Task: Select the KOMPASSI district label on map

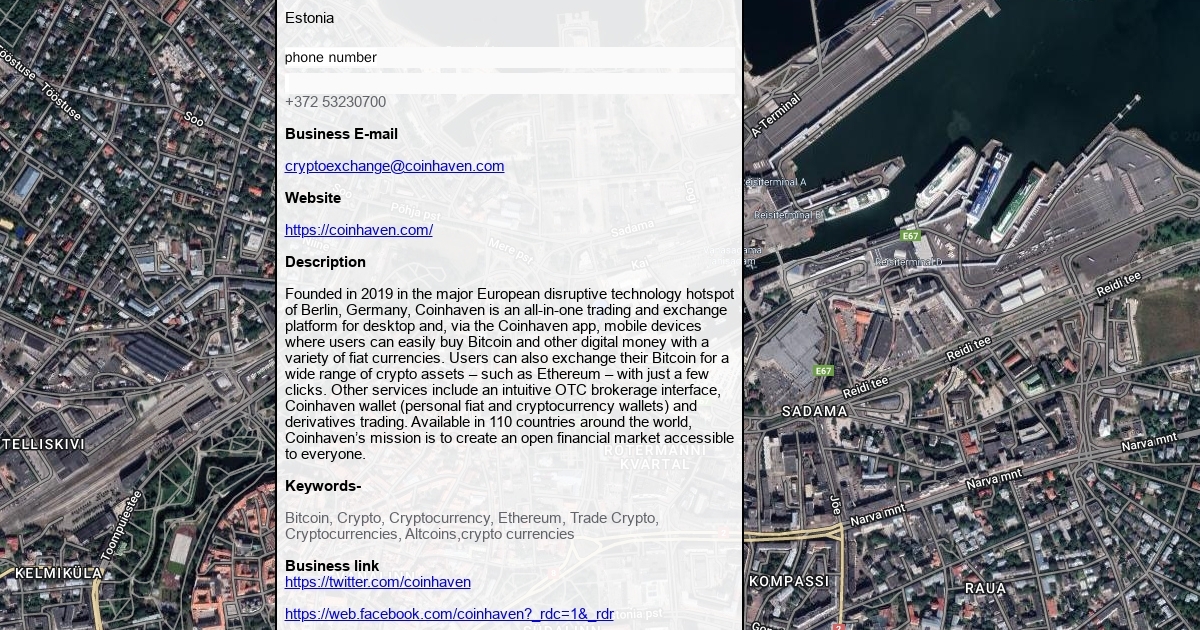Action: 789,581
